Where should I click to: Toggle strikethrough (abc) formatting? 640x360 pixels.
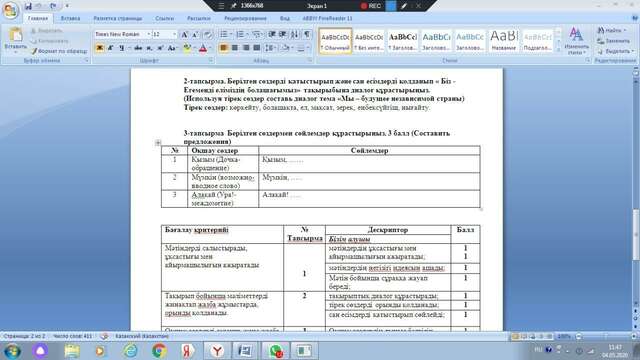pyautogui.click(x=138, y=48)
